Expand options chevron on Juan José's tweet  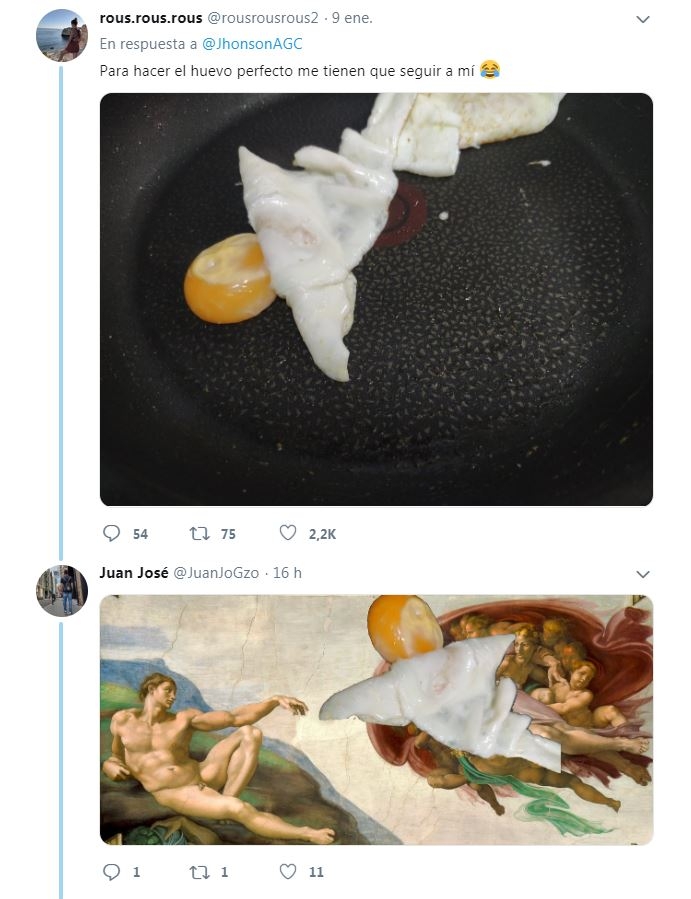click(643, 574)
